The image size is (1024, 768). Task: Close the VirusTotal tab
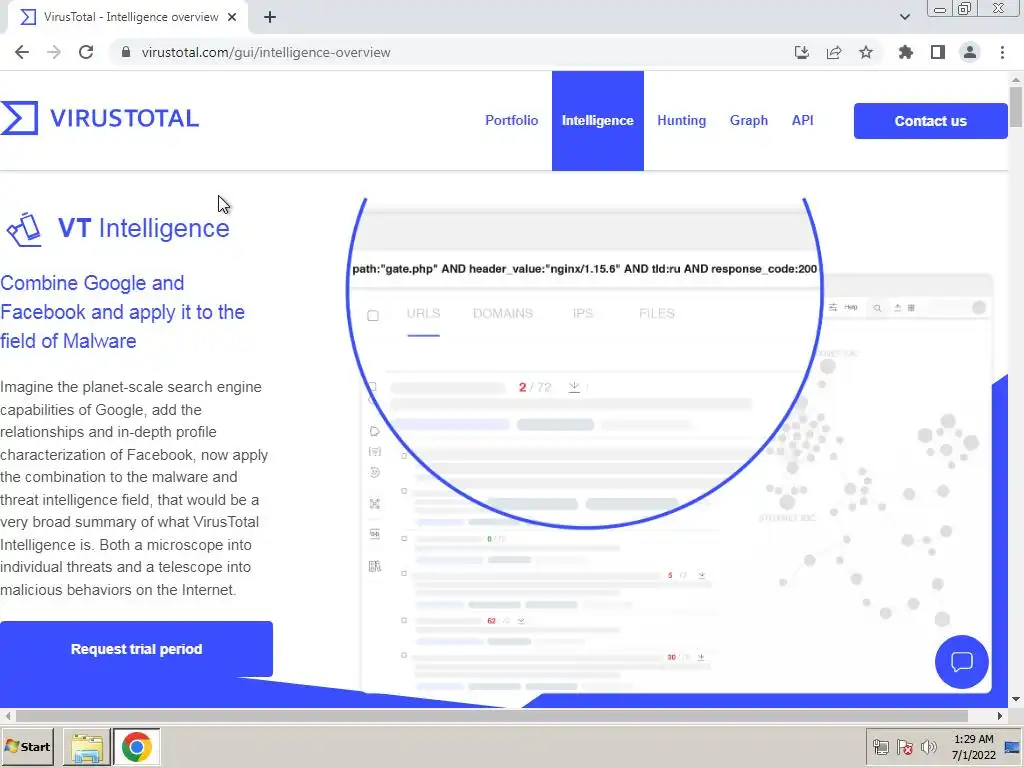[x=232, y=17]
